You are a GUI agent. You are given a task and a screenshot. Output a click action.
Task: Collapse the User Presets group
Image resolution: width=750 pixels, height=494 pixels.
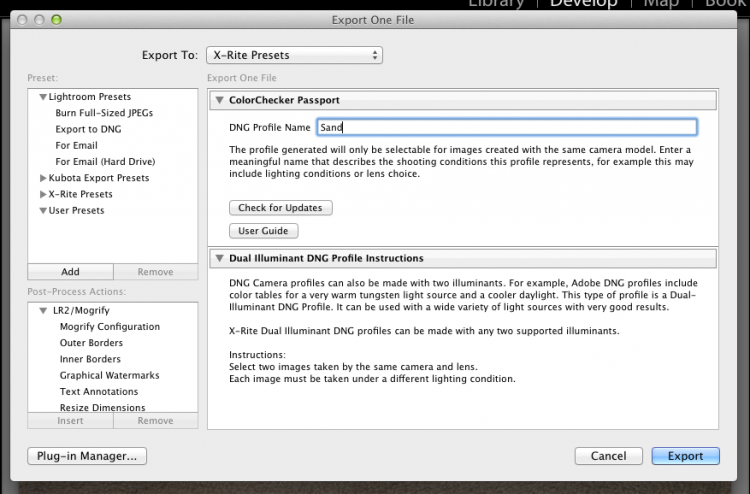(43, 210)
